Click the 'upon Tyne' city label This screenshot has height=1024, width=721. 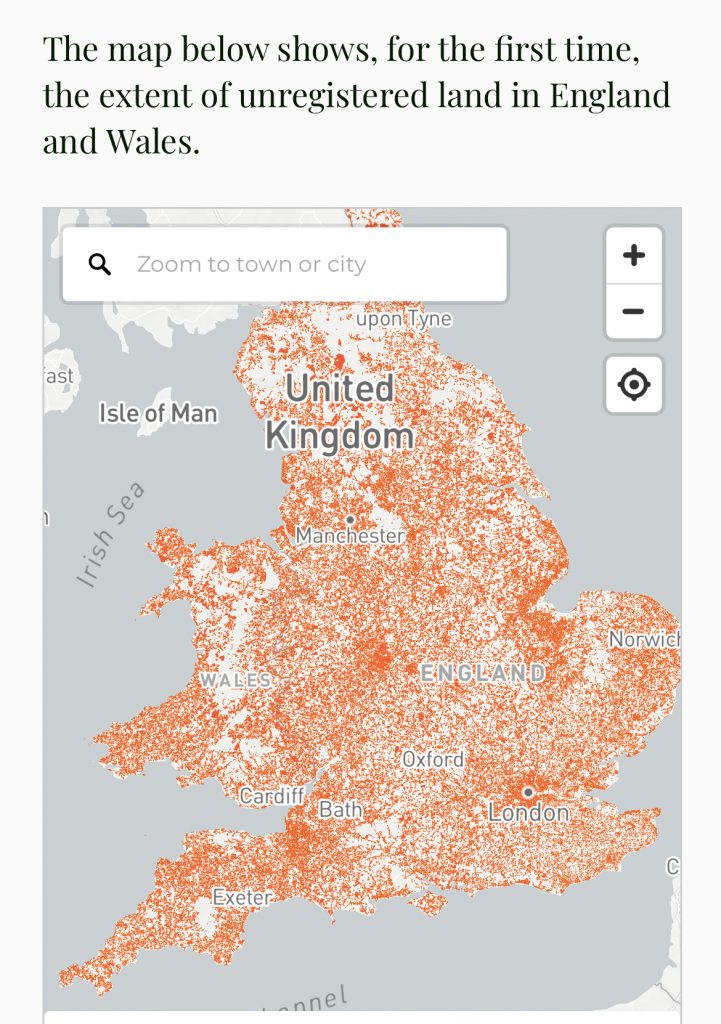(x=404, y=319)
